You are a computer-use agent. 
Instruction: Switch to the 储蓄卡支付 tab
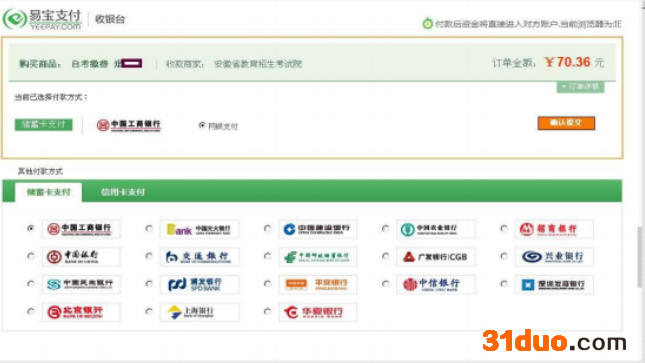[x=49, y=192]
